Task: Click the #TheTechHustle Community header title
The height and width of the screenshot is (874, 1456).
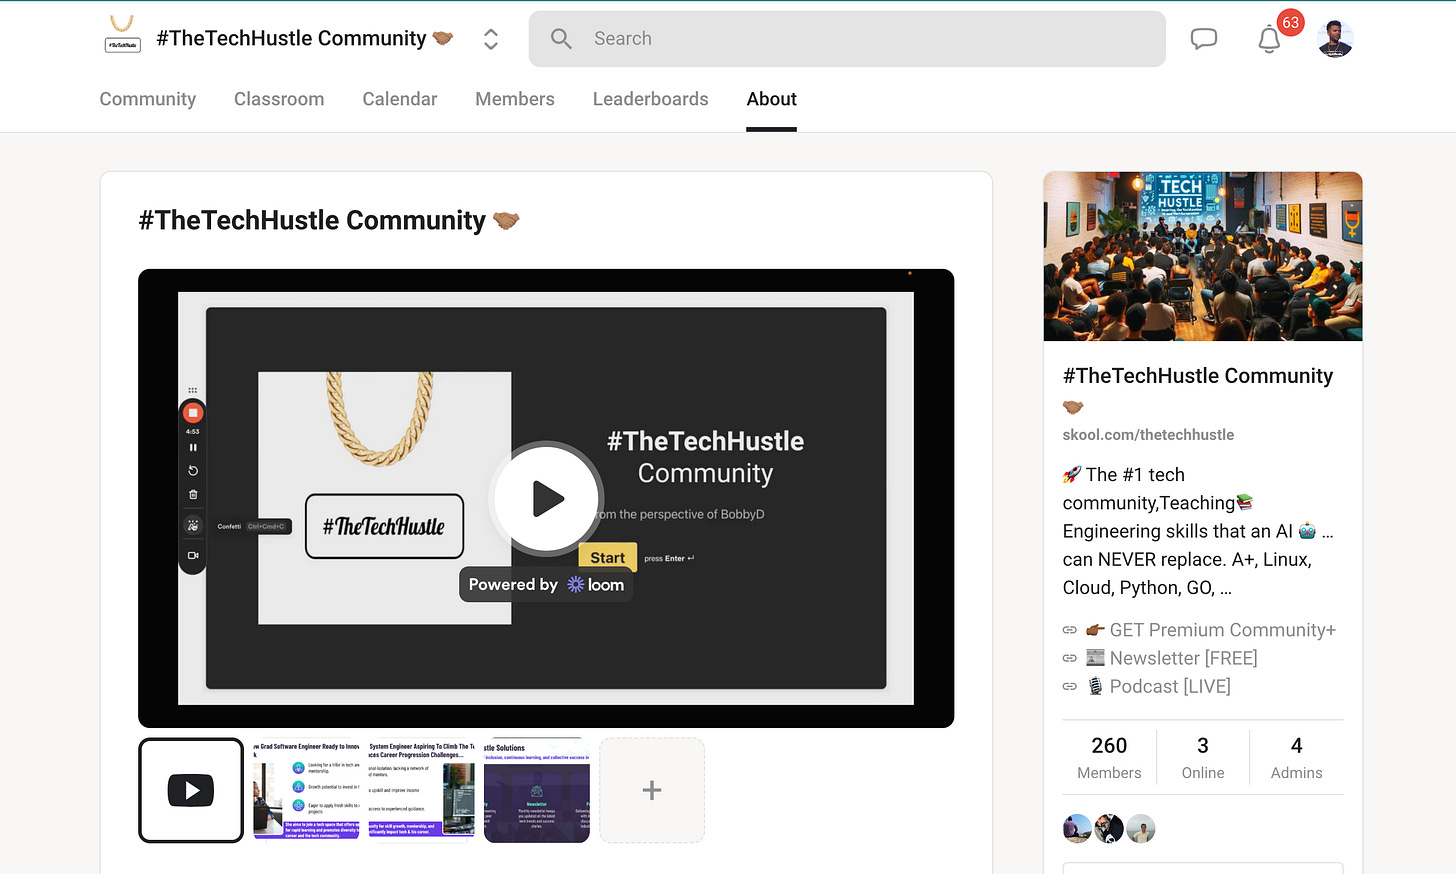Action: point(305,38)
